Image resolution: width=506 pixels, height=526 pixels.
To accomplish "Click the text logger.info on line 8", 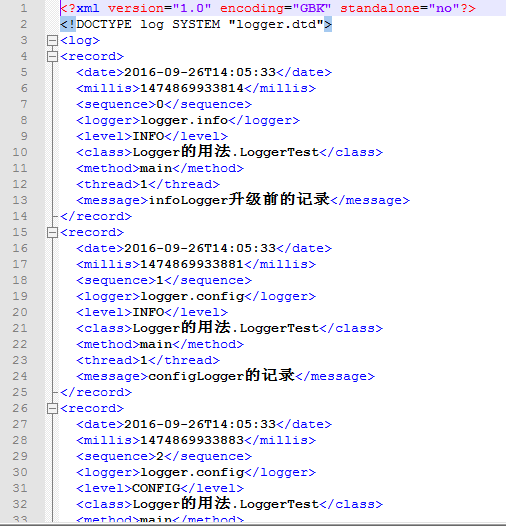I will coord(184,120).
